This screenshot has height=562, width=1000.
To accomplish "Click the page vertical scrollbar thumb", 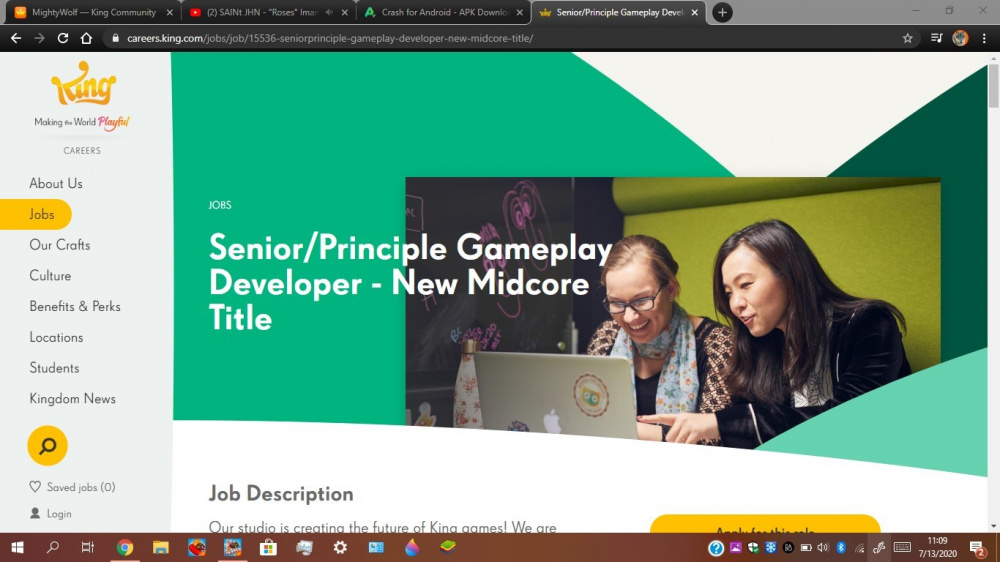I will click(993, 85).
